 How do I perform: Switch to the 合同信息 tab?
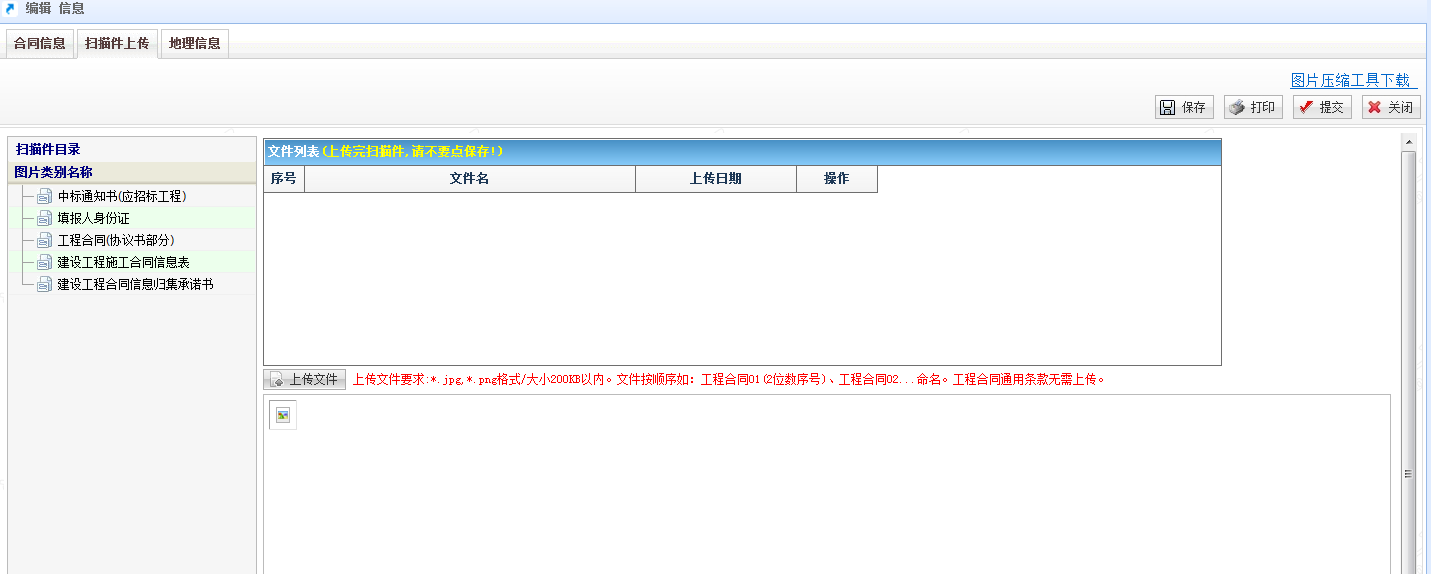click(x=40, y=44)
